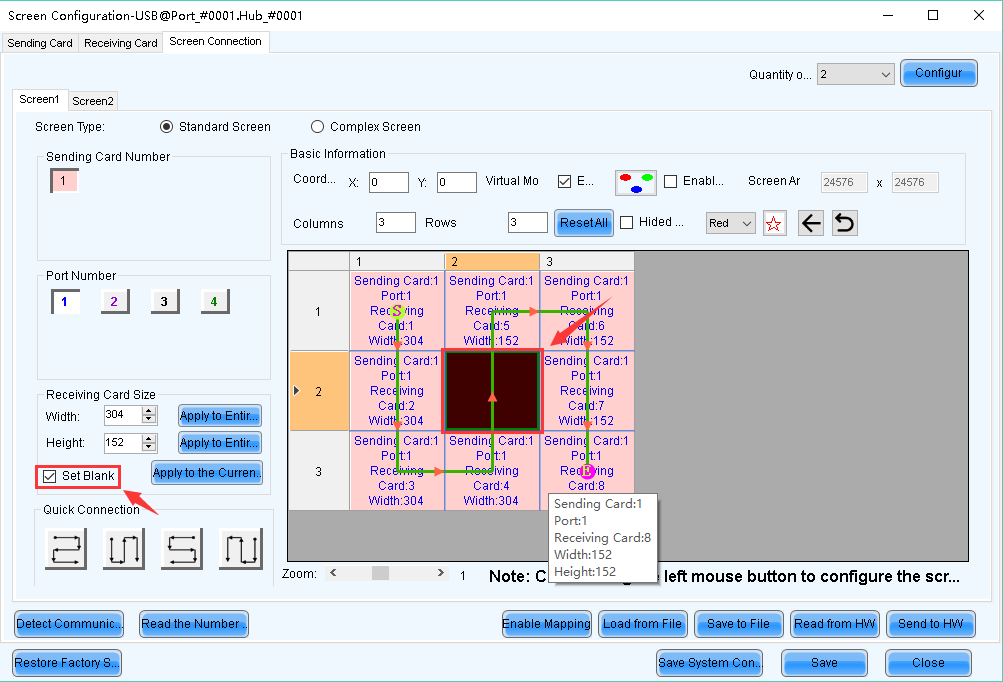This screenshot has width=1003, height=682.
Task: Open the Red color dropdown
Action: (730, 223)
